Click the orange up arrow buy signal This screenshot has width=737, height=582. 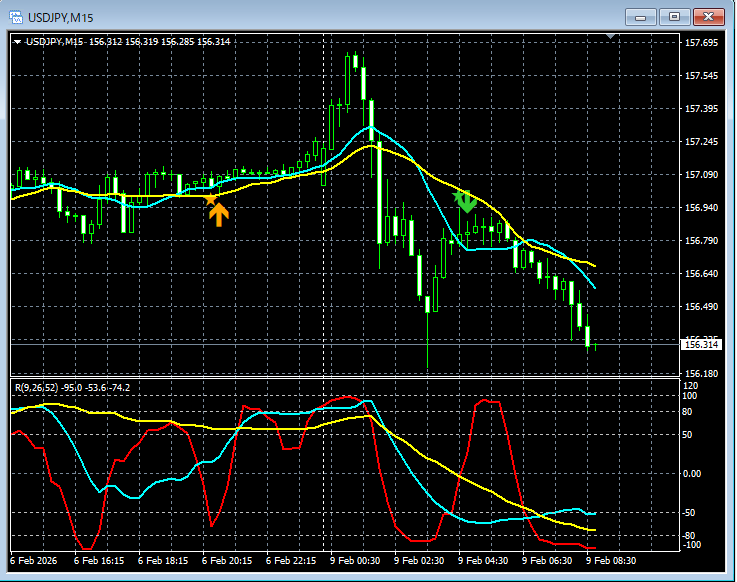tap(219, 215)
